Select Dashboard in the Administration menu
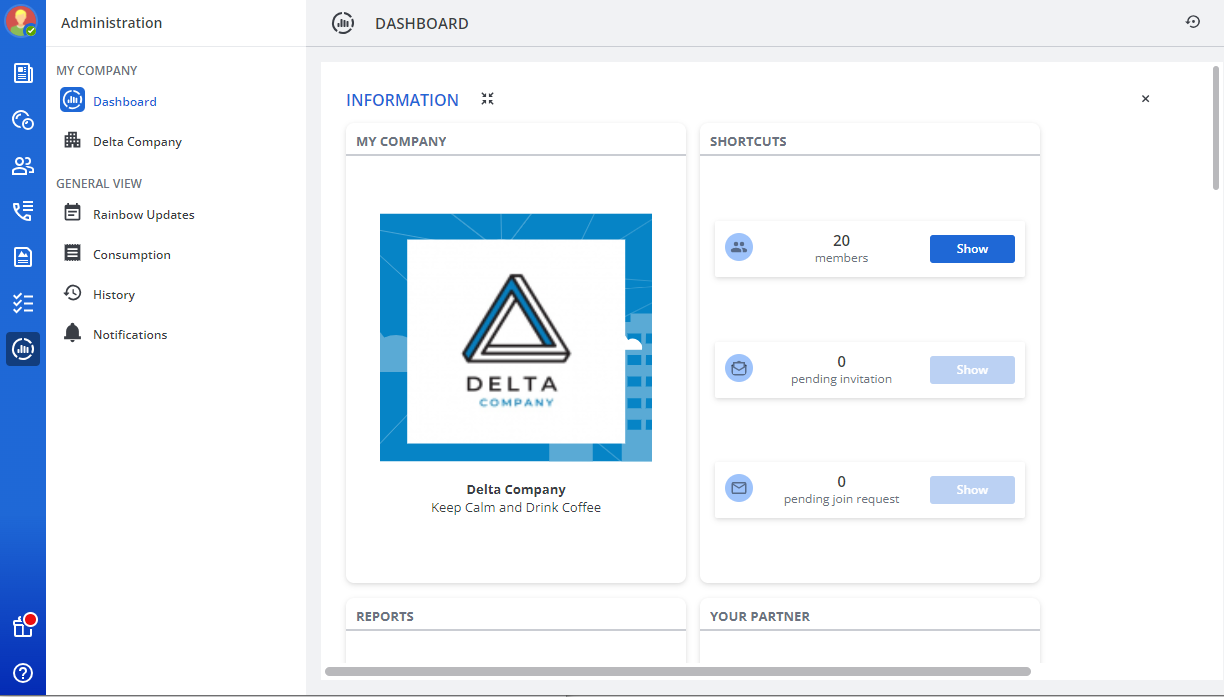This screenshot has width=1224, height=697. (x=124, y=101)
